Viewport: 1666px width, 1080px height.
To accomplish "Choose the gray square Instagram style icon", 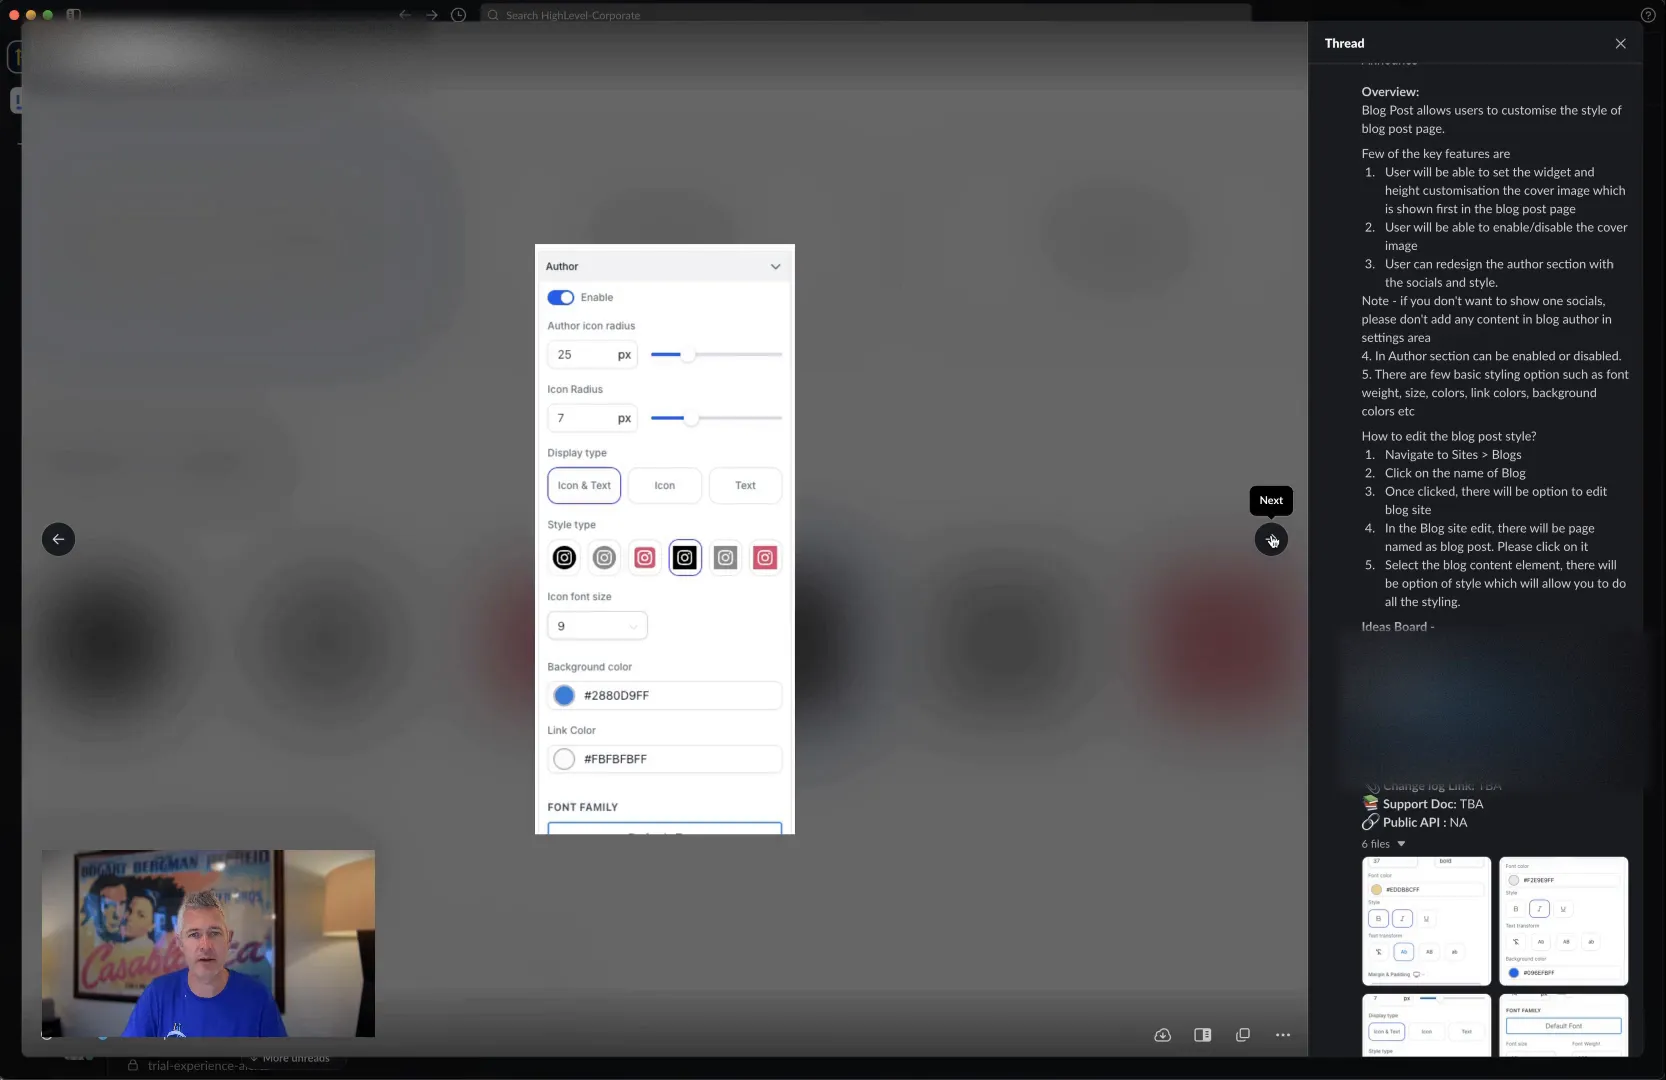I will pos(726,558).
